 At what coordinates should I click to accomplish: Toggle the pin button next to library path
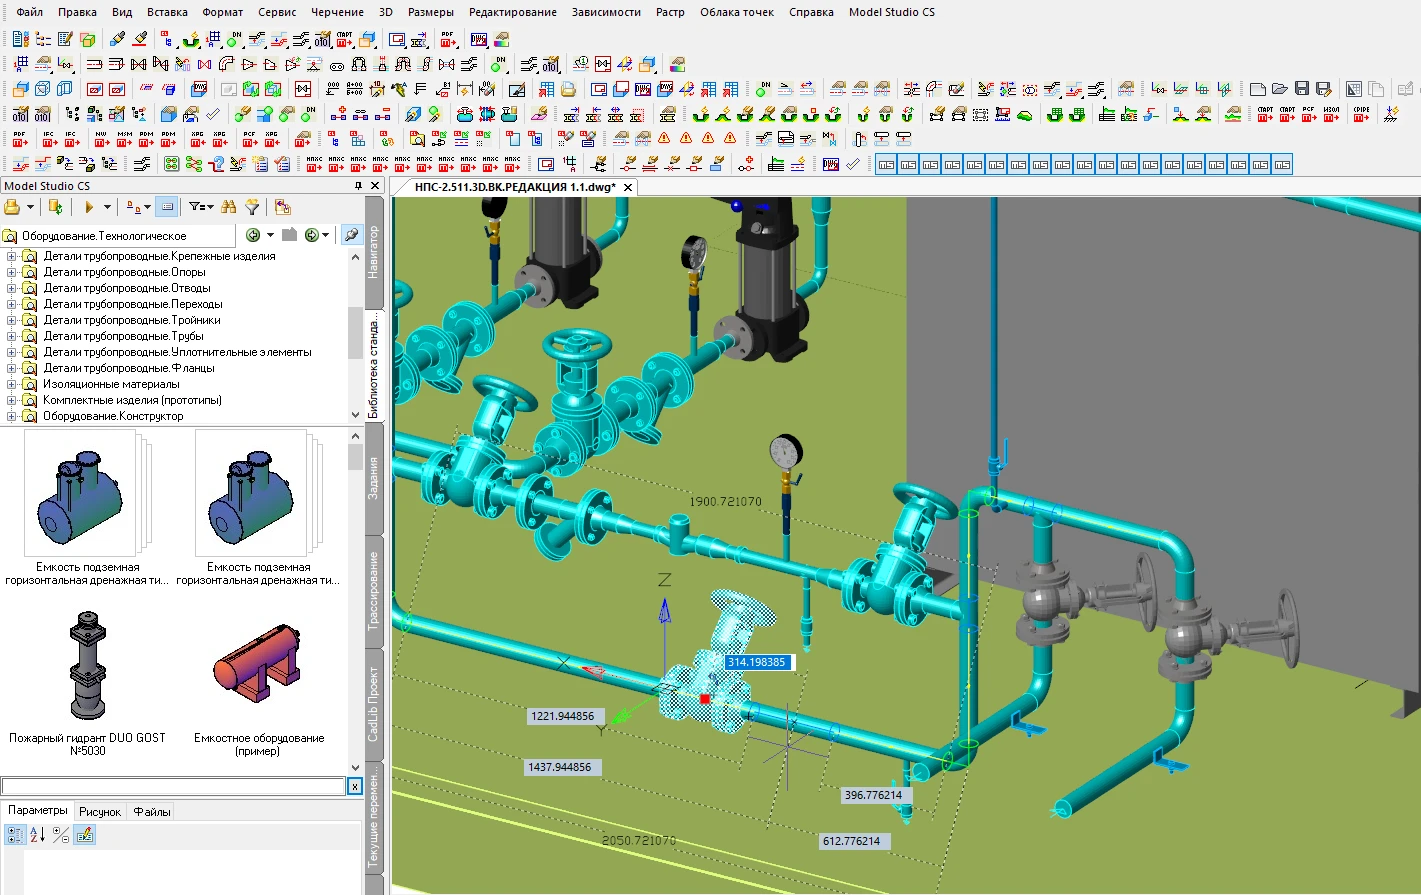tap(351, 235)
